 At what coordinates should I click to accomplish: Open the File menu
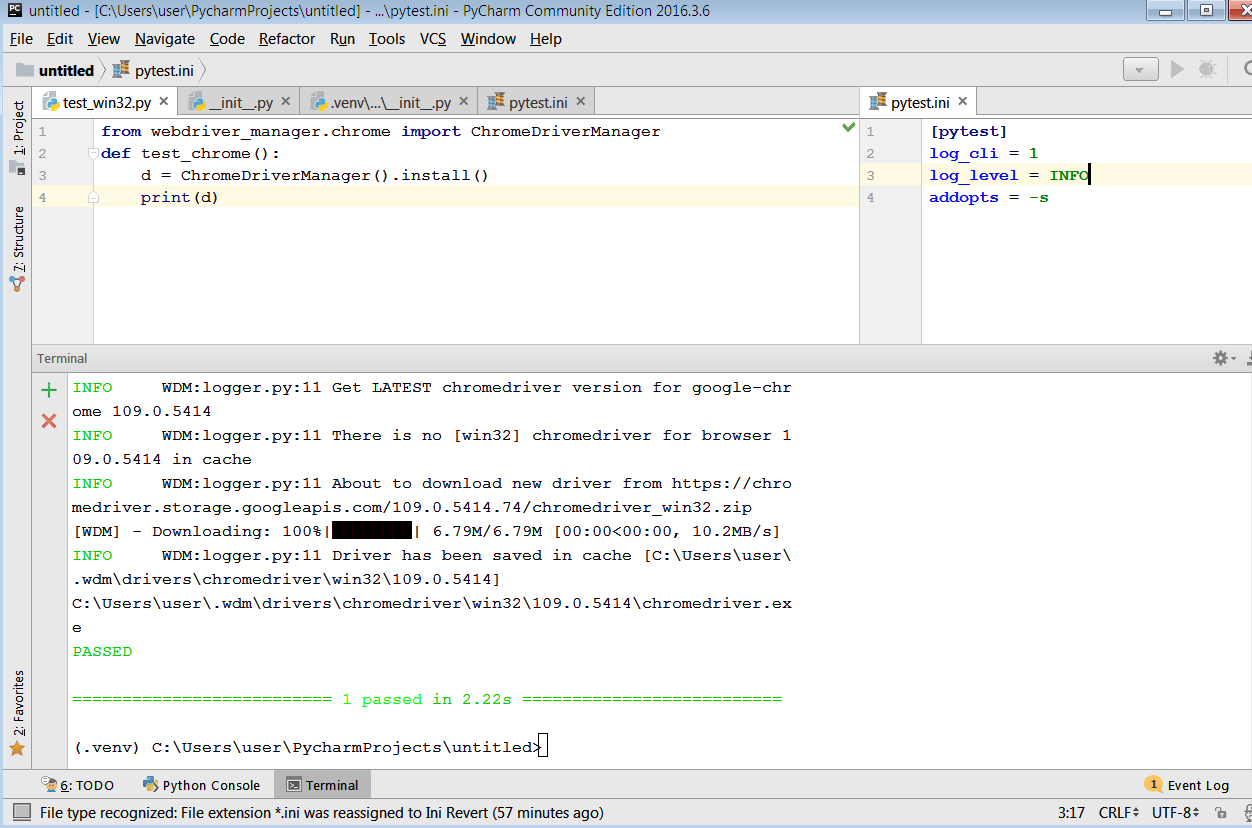21,39
